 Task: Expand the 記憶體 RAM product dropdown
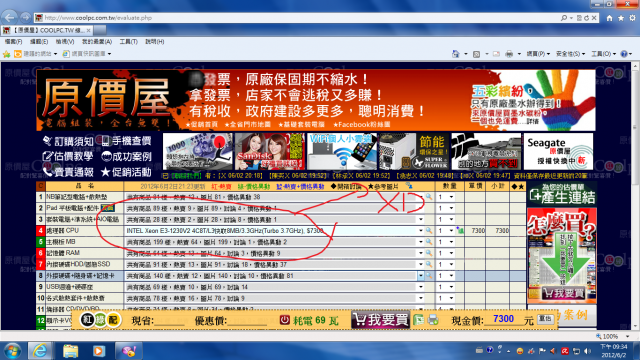pos(421,253)
